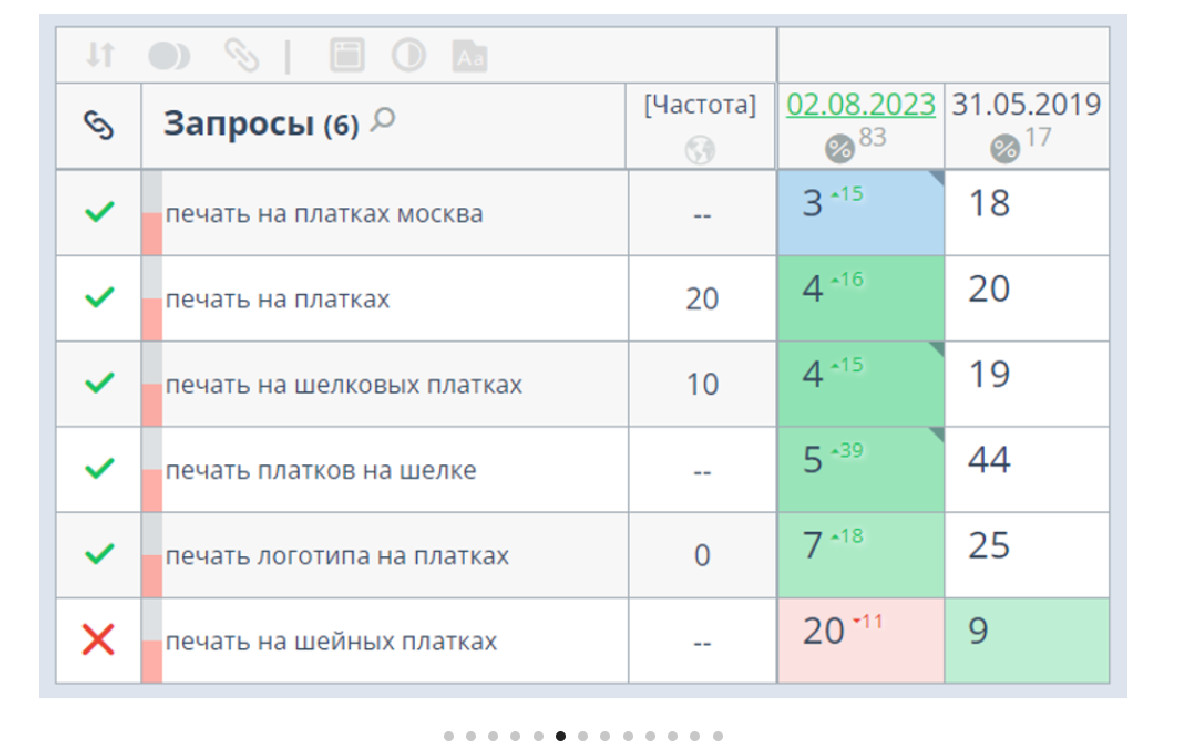Toggle the red X for печать на шейных платках
1200x755 pixels.
98,640
